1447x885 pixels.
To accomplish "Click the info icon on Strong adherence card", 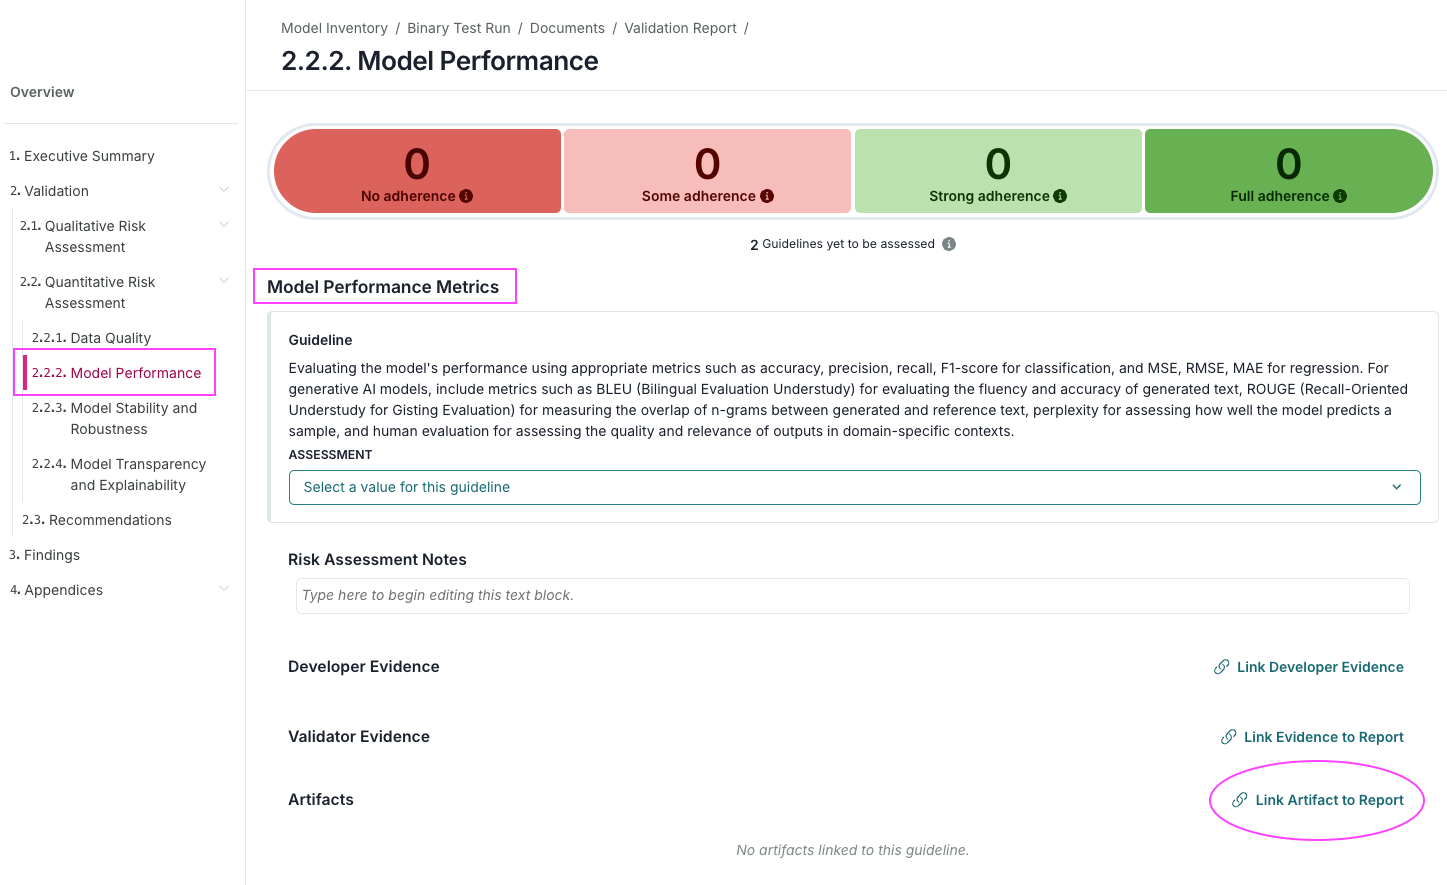I will click(x=1061, y=196).
